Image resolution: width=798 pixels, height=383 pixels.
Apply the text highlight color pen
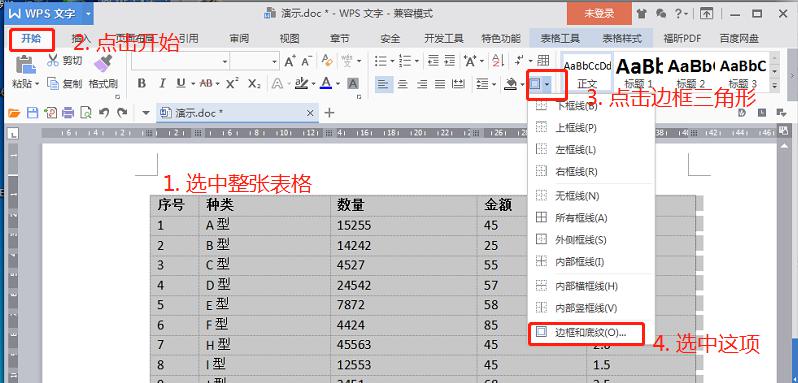tap(301, 83)
